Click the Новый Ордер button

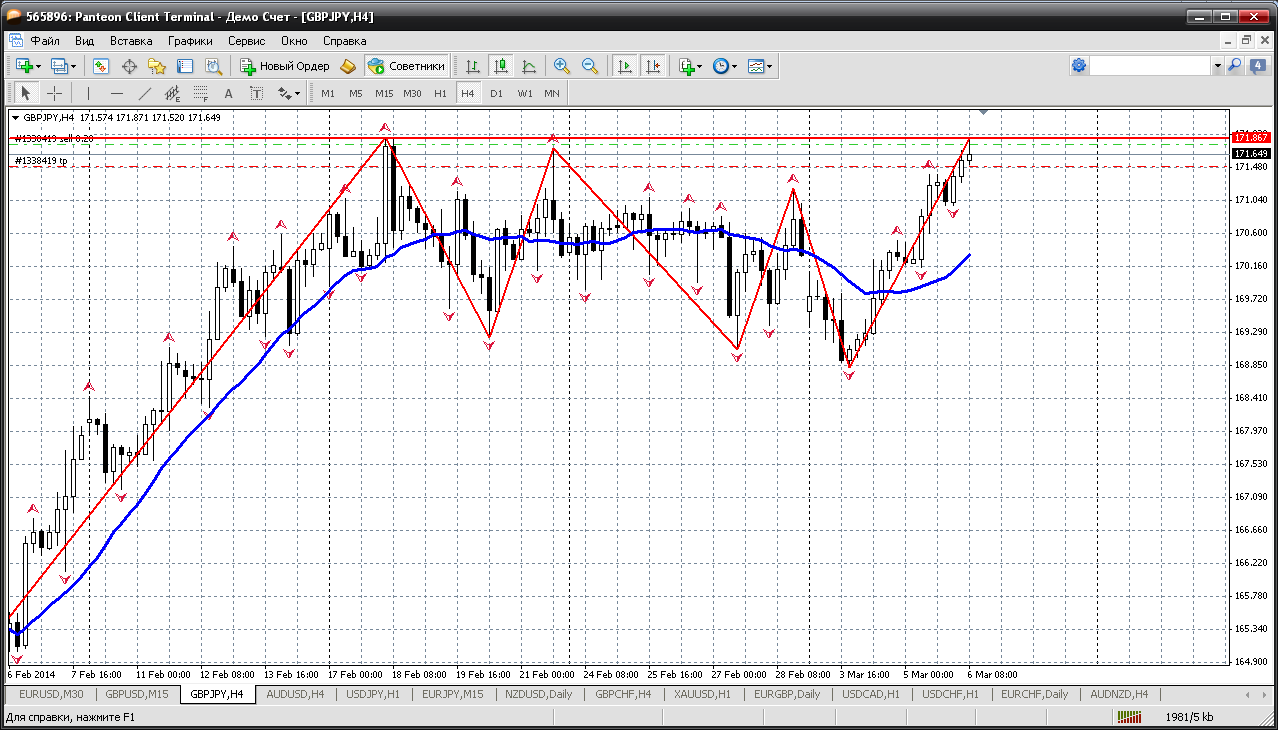pos(285,66)
